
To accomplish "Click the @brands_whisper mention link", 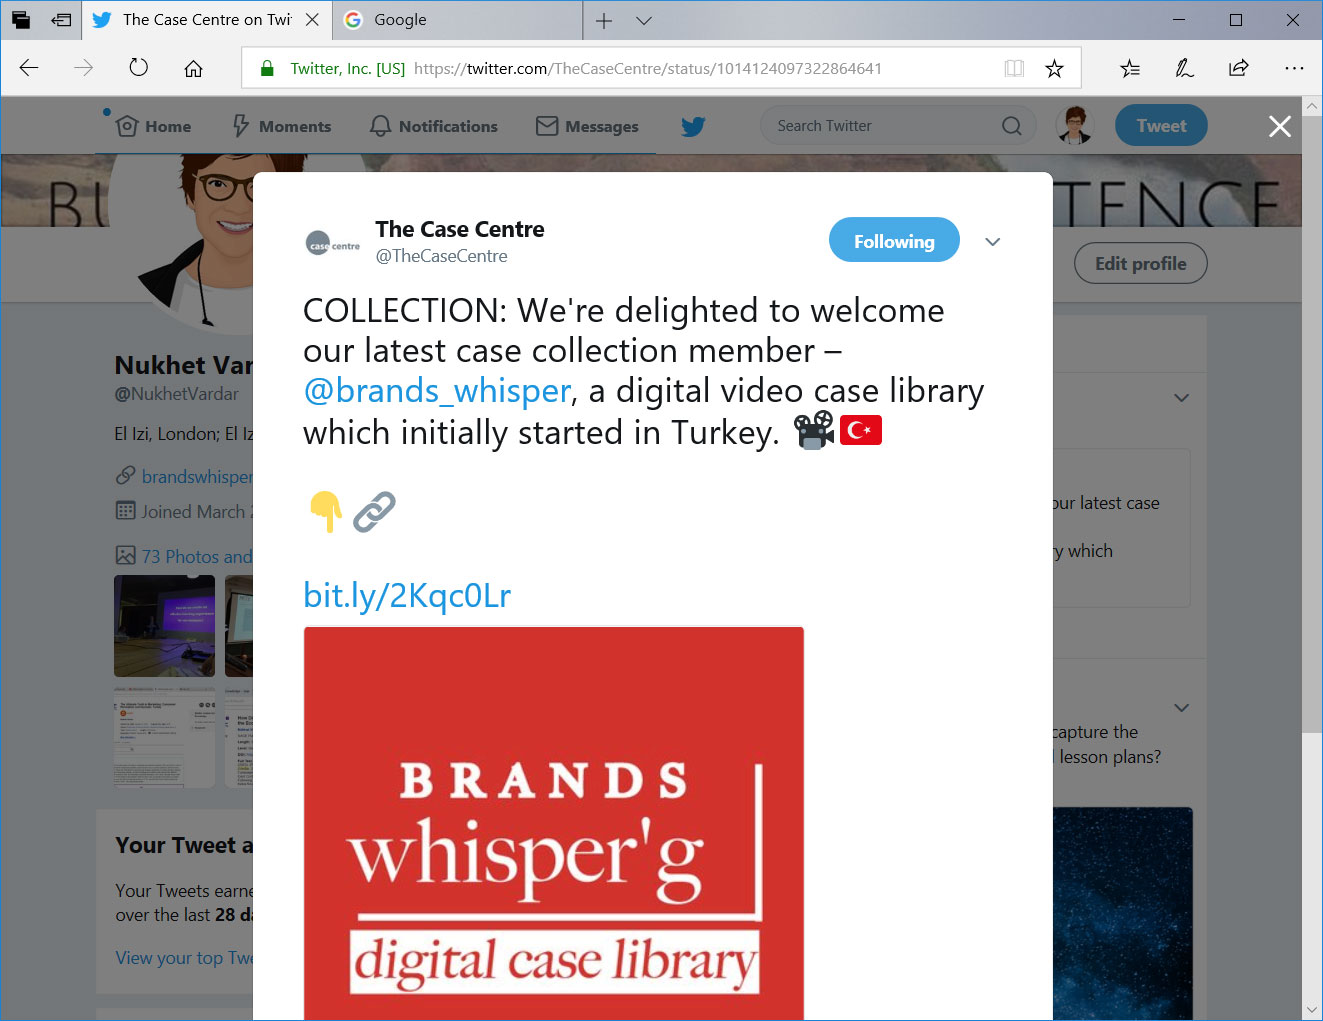I will click(437, 390).
